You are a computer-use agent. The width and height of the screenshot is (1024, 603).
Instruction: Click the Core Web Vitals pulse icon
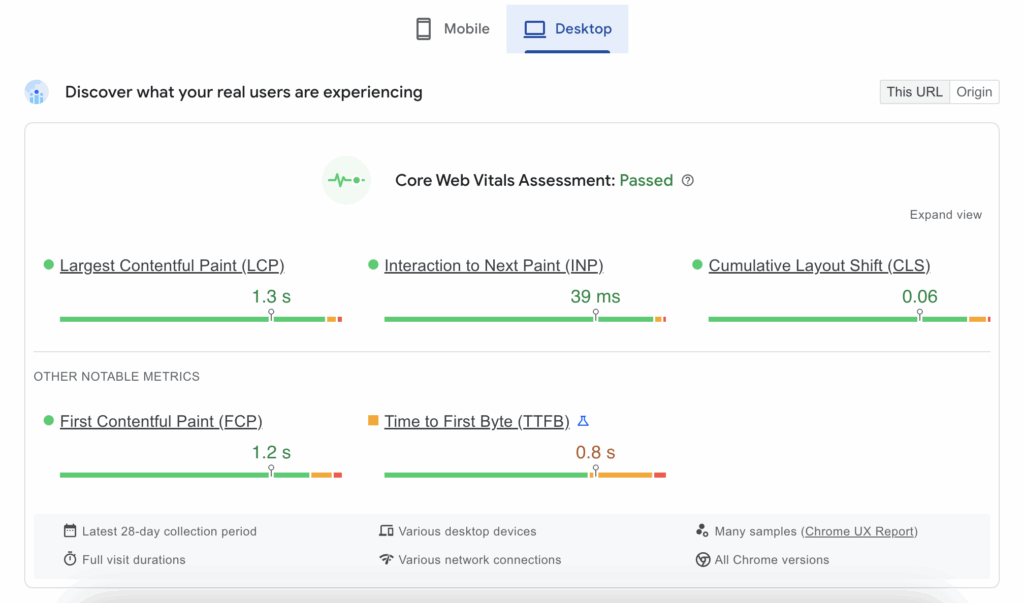pos(346,181)
